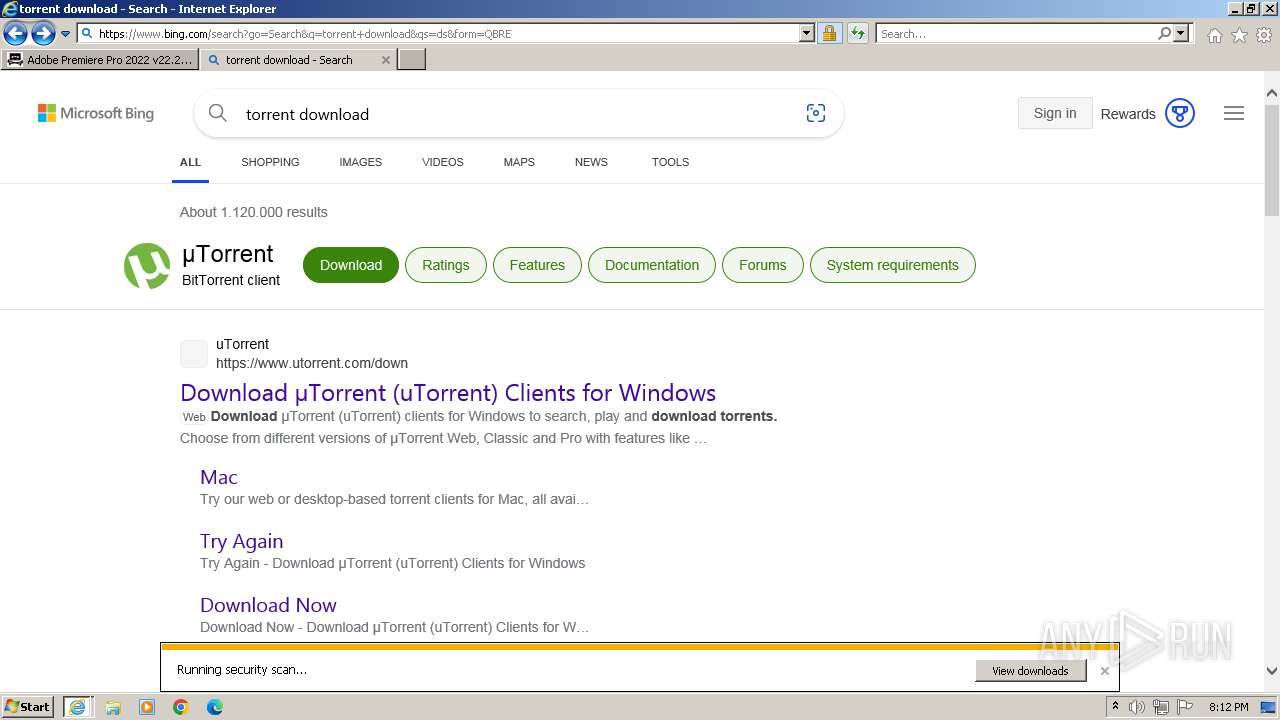The height and width of the screenshot is (720, 1280).
Task: Click the page vertical scrollbar thumb
Action: (x=1272, y=160)
